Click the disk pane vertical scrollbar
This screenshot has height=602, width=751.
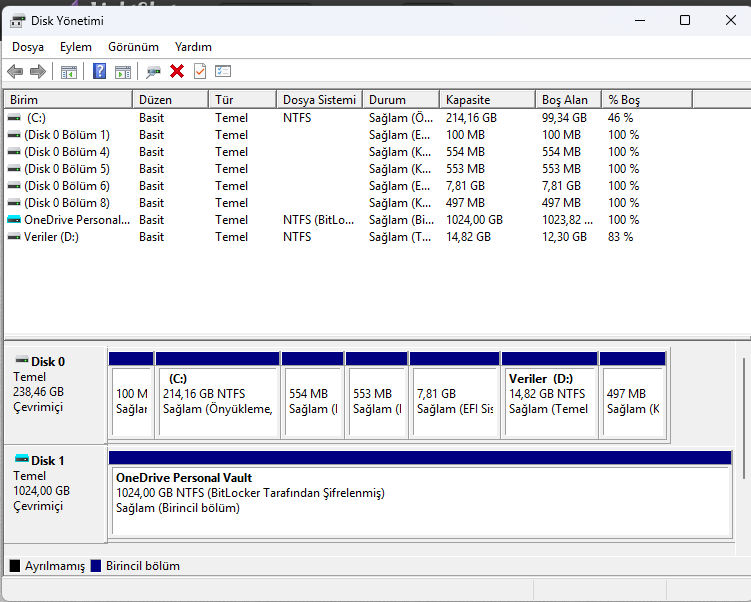743,418
